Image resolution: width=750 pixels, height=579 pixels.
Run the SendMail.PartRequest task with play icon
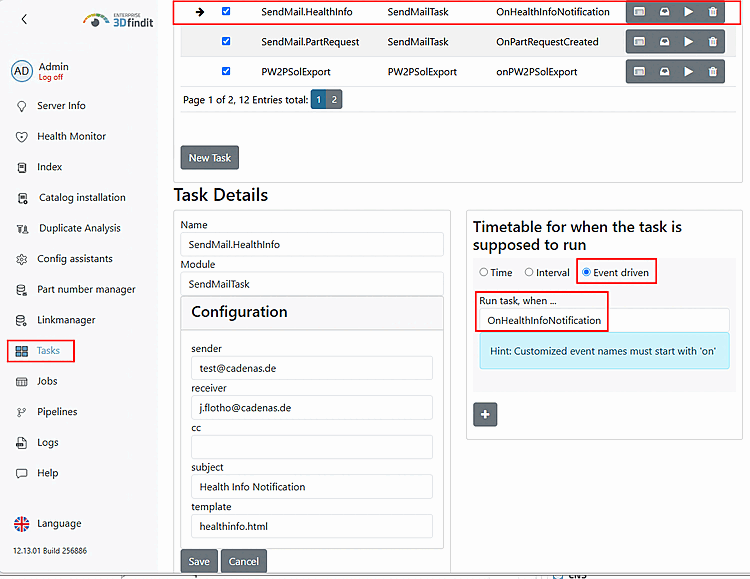(688, 42)
